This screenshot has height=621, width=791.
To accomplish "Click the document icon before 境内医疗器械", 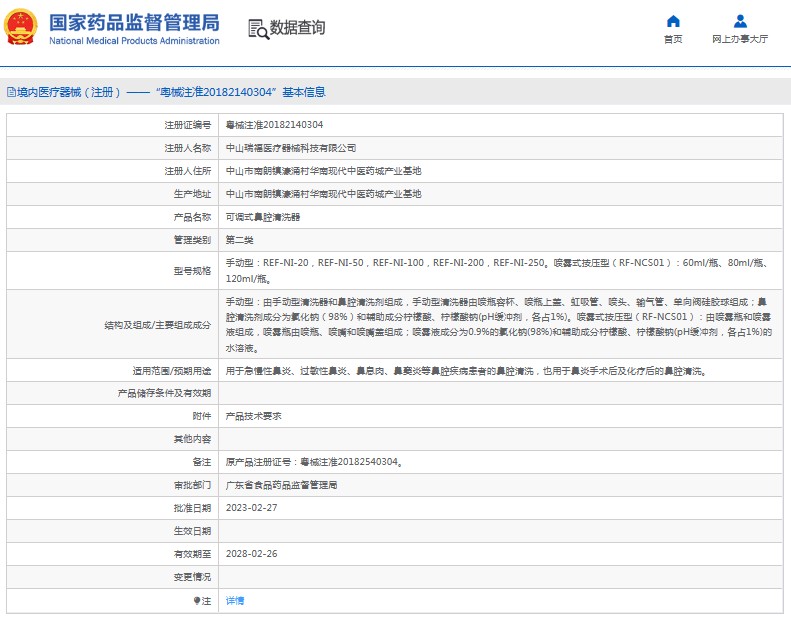I will pyautogui.click(x=11, y=92).
